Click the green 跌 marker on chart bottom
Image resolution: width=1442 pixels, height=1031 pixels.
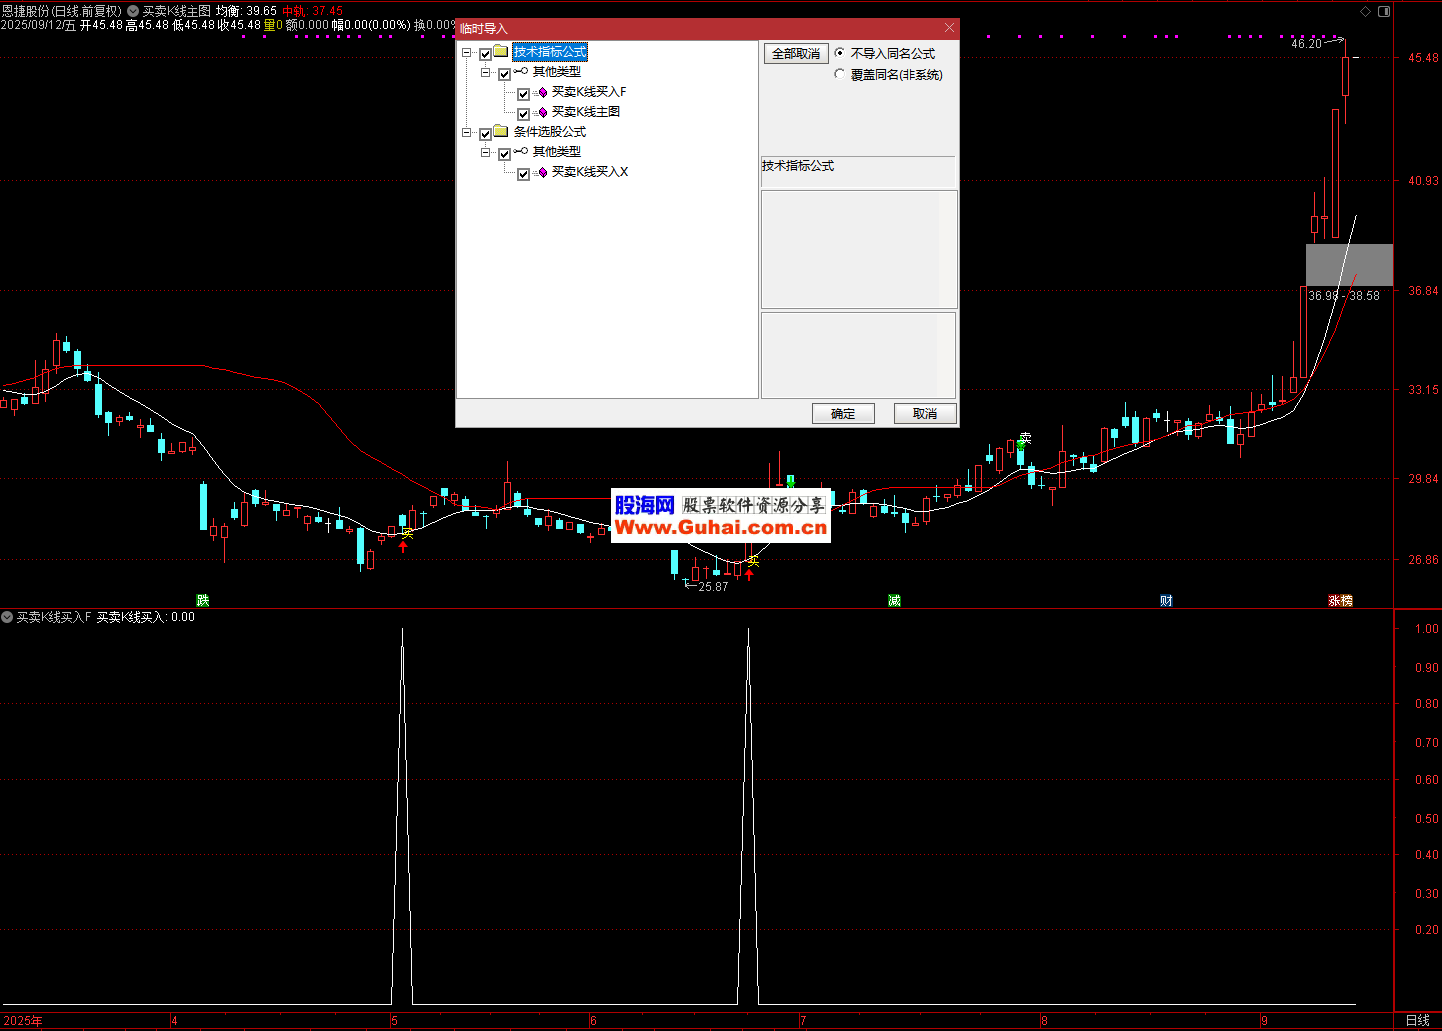203,600
